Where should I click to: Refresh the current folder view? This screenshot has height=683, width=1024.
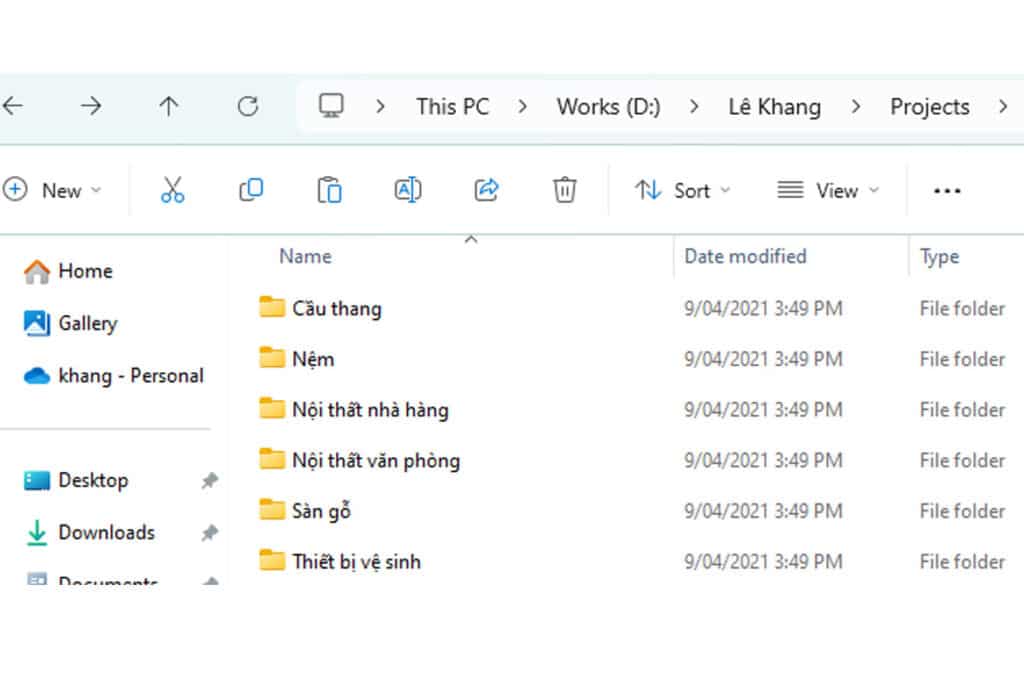[x=248, y=106]
